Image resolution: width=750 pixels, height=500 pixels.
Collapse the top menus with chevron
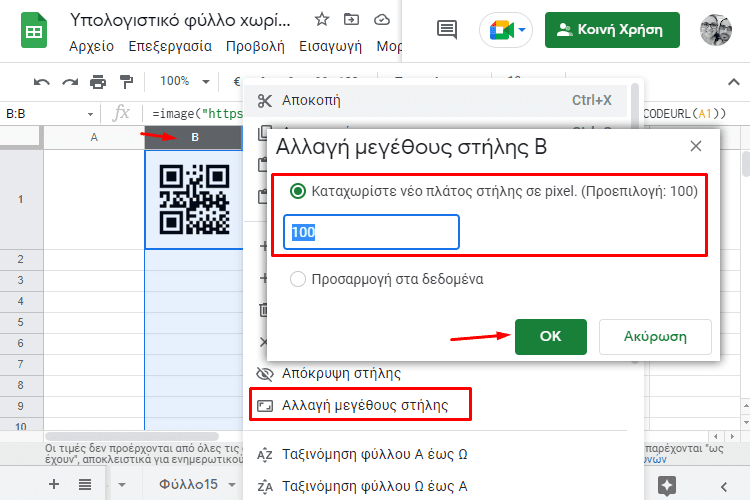click(734, 82)
